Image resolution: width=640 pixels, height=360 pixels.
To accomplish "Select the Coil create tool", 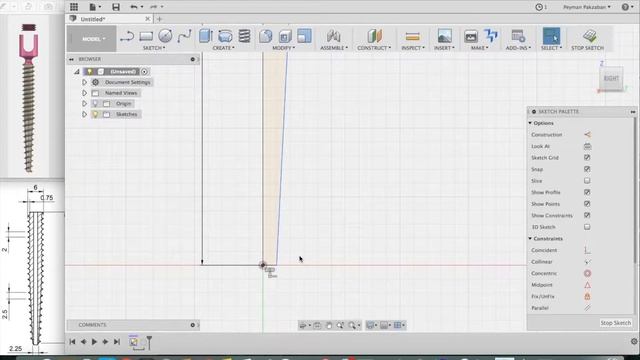I will (244, 36).
